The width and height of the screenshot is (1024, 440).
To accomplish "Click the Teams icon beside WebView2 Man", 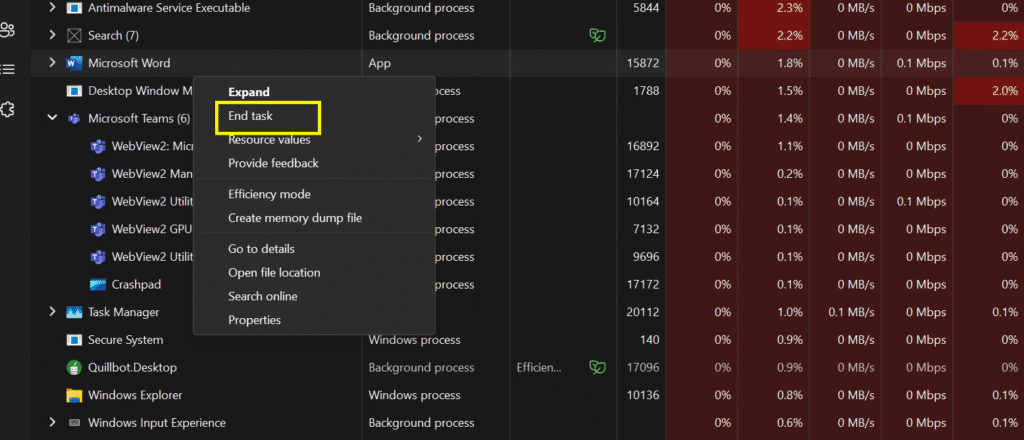I will click(x=98, y=174).
